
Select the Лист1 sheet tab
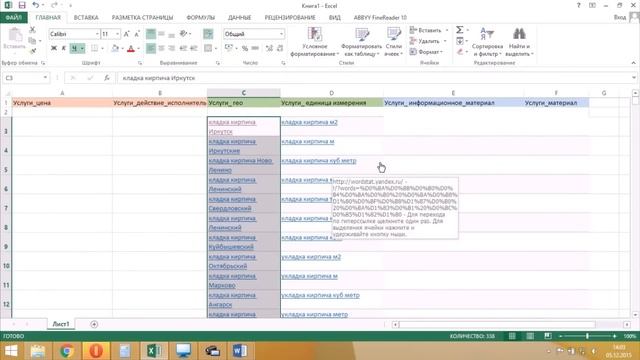coord(61,324)
